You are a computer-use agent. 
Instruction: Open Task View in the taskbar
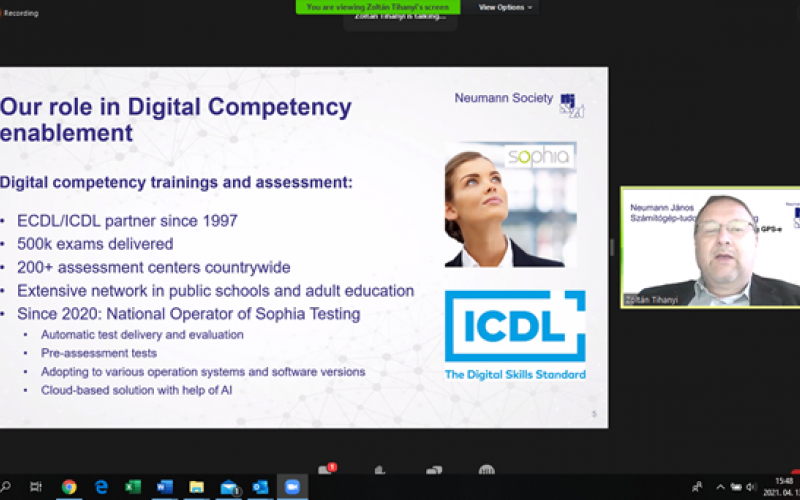(36, 487)
